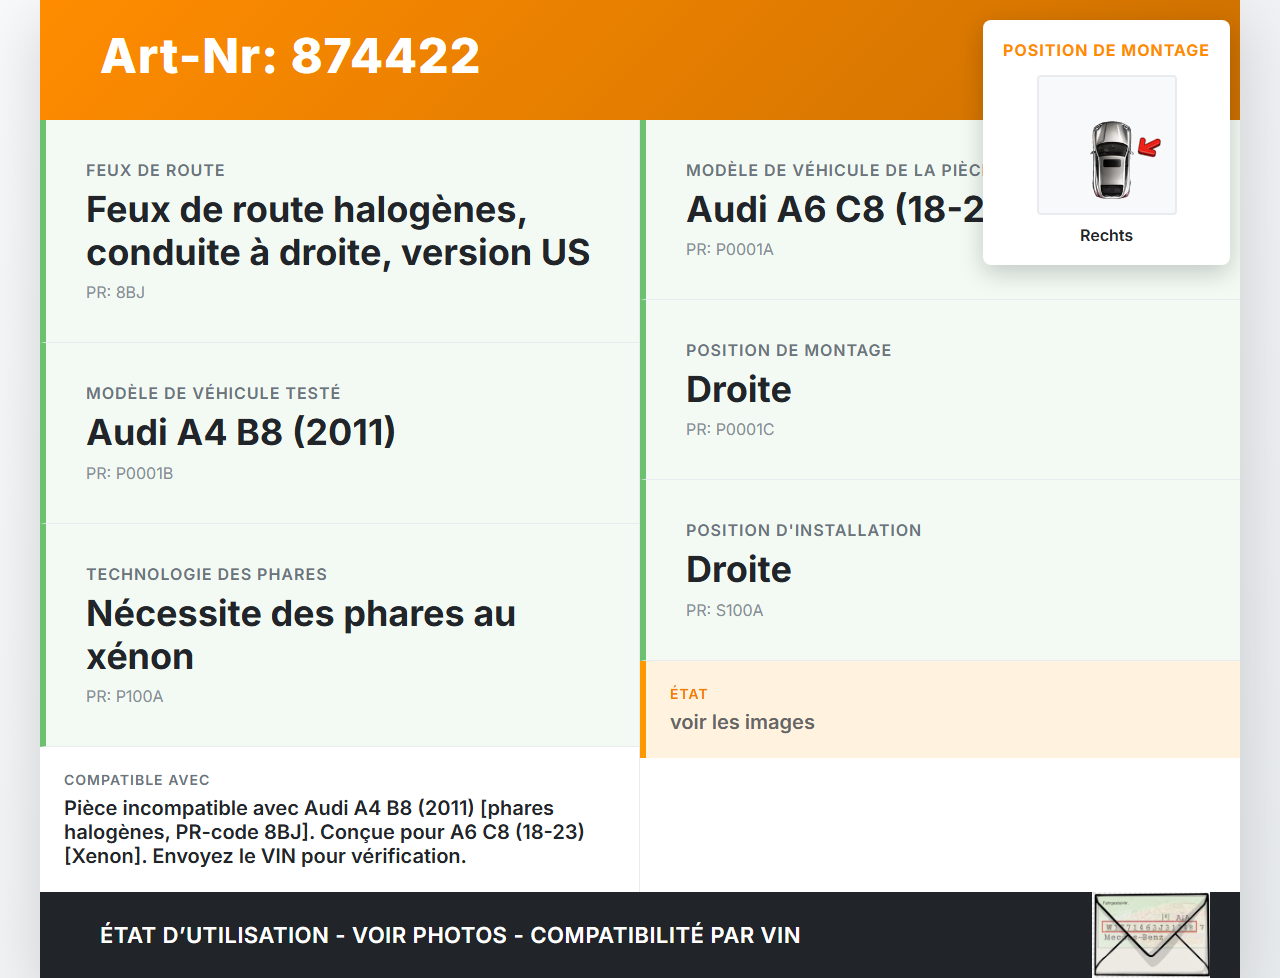This screenshot has width=1280, height=978.
Task: Click the POSITION DE MONTAGE panel header
Action: [x=1106, y=49]
